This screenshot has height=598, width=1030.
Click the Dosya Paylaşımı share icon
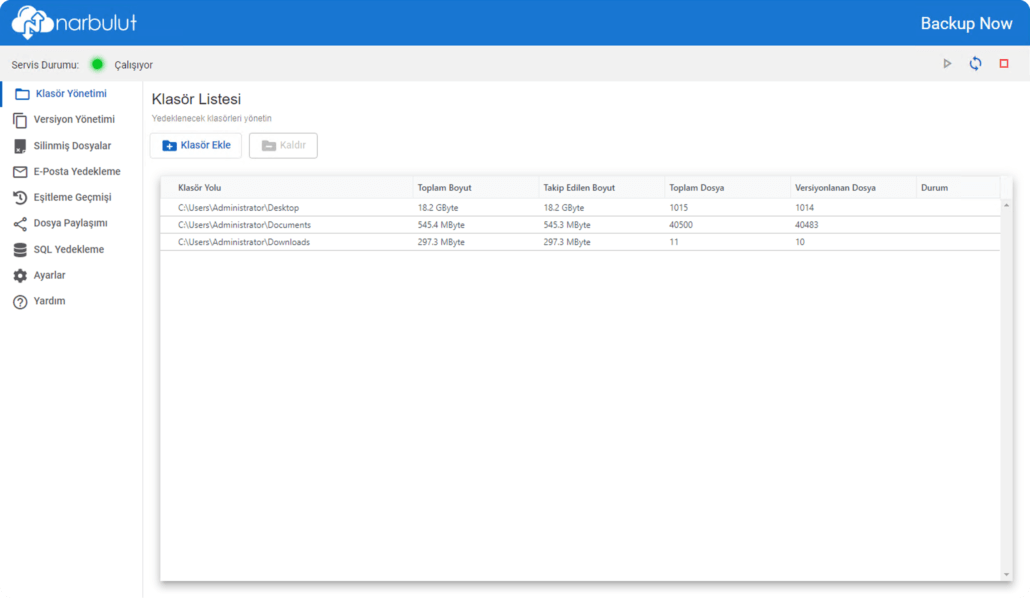20,224
